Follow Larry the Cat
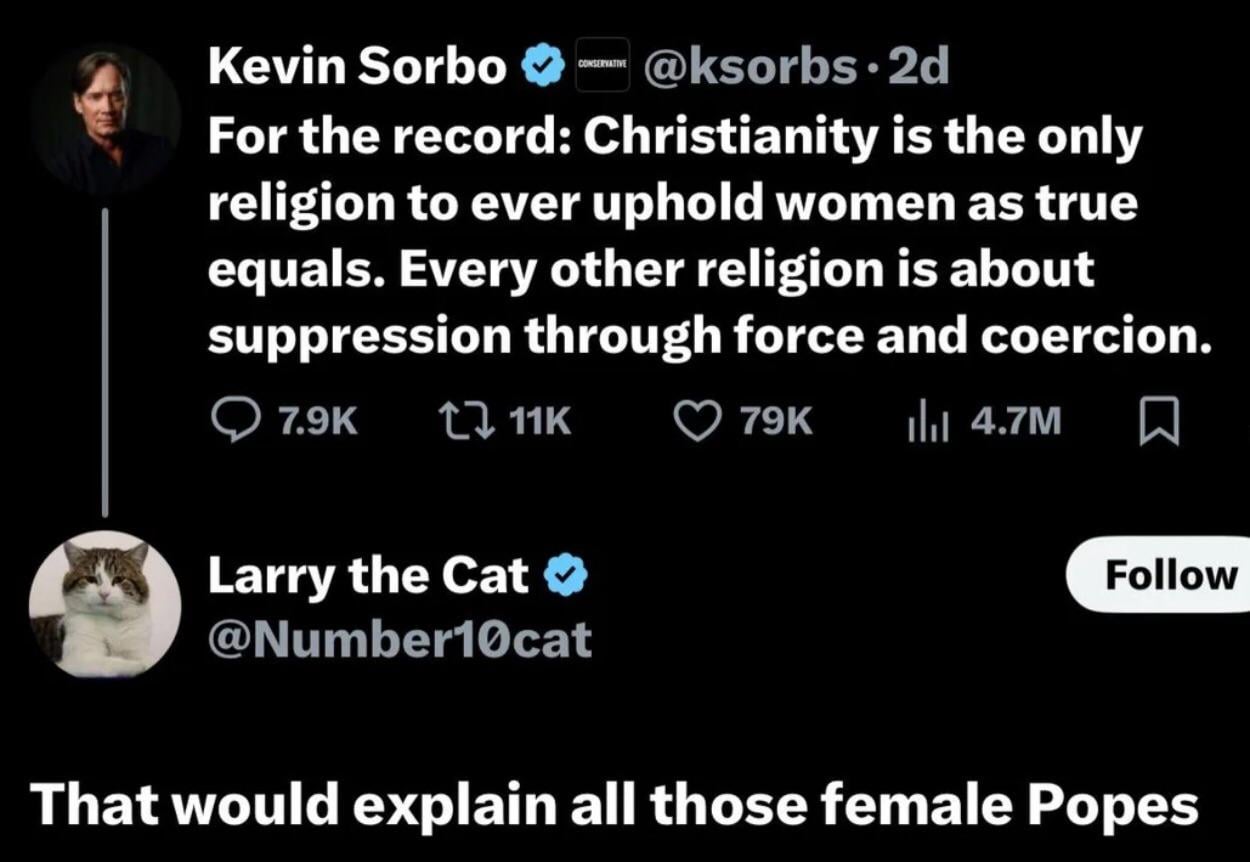The image size is (1250, 862). click(x=1168, y=574)
